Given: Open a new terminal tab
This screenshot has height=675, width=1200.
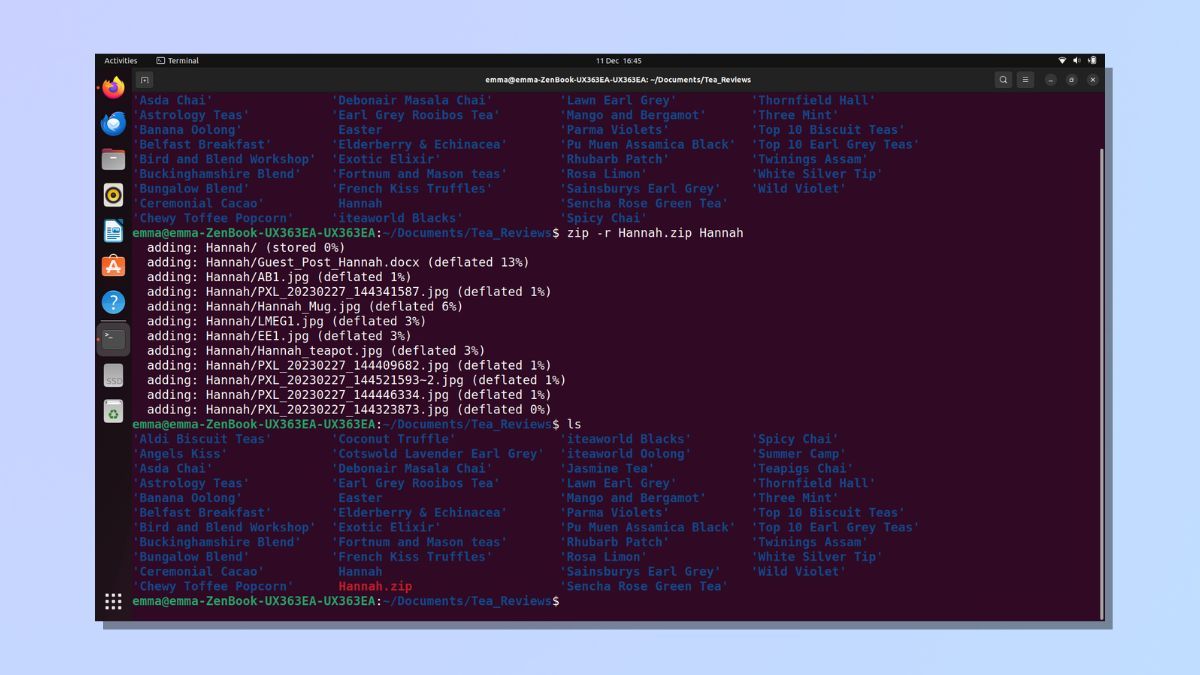Looking at the screenshot, I should click(145, 79).
